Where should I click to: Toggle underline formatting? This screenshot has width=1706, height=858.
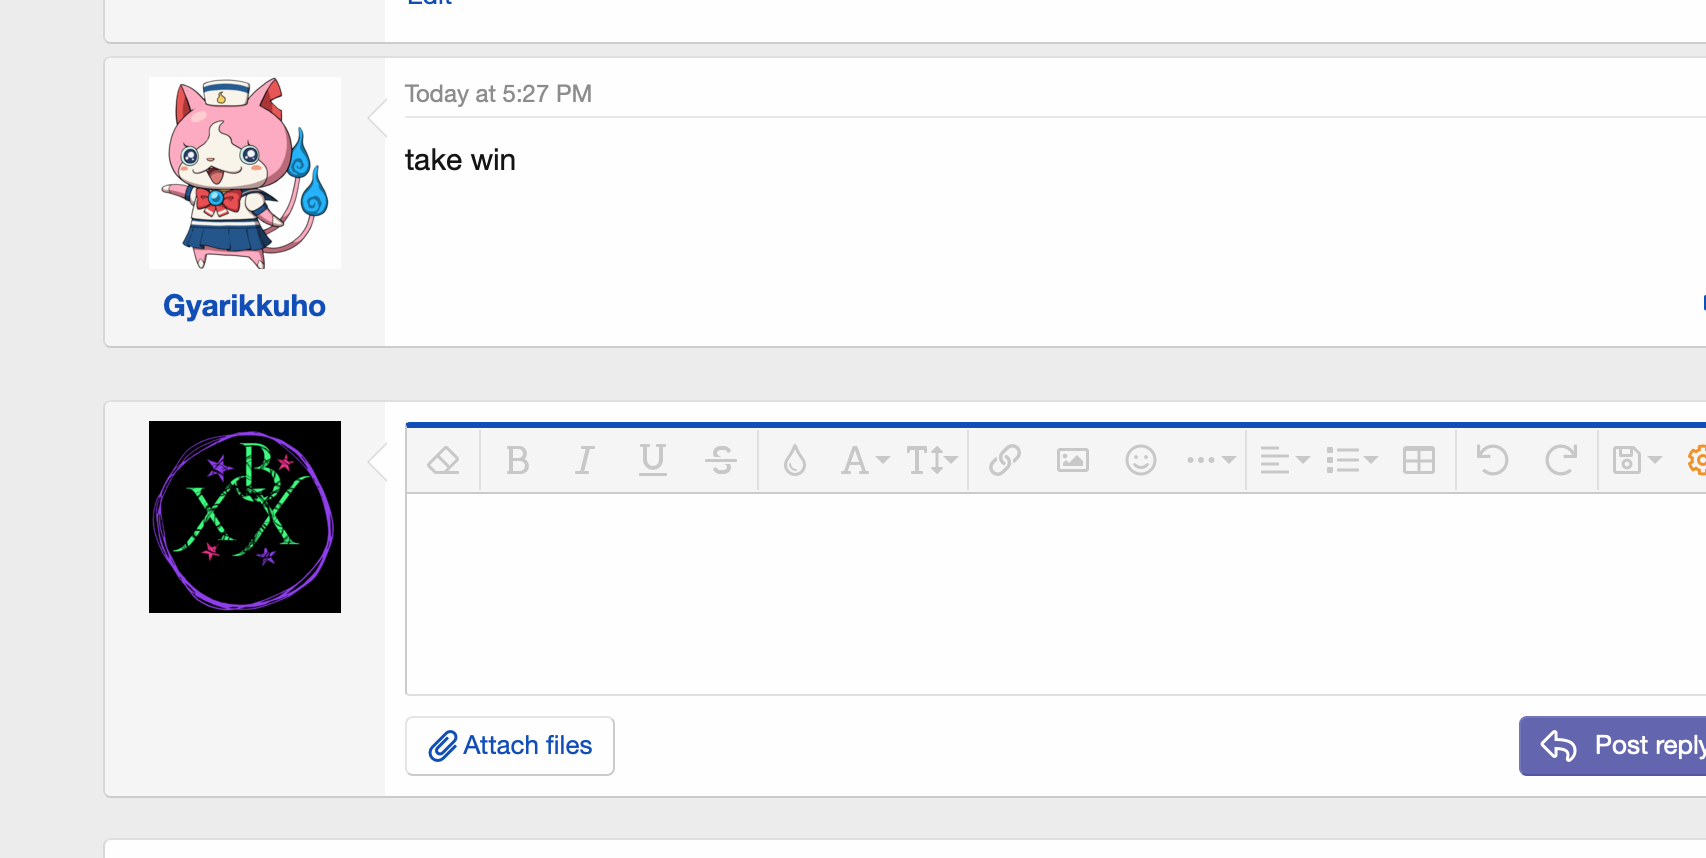click(653, 461)
